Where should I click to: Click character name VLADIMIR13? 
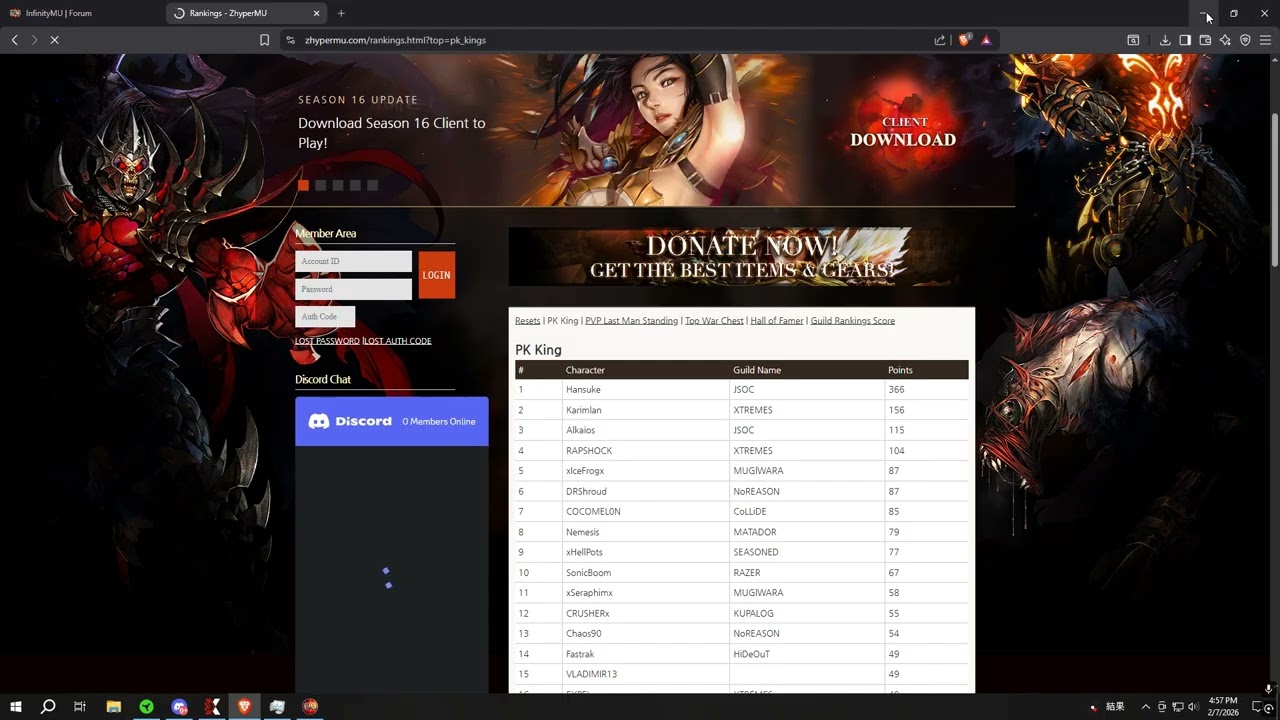tap(591, 674)
